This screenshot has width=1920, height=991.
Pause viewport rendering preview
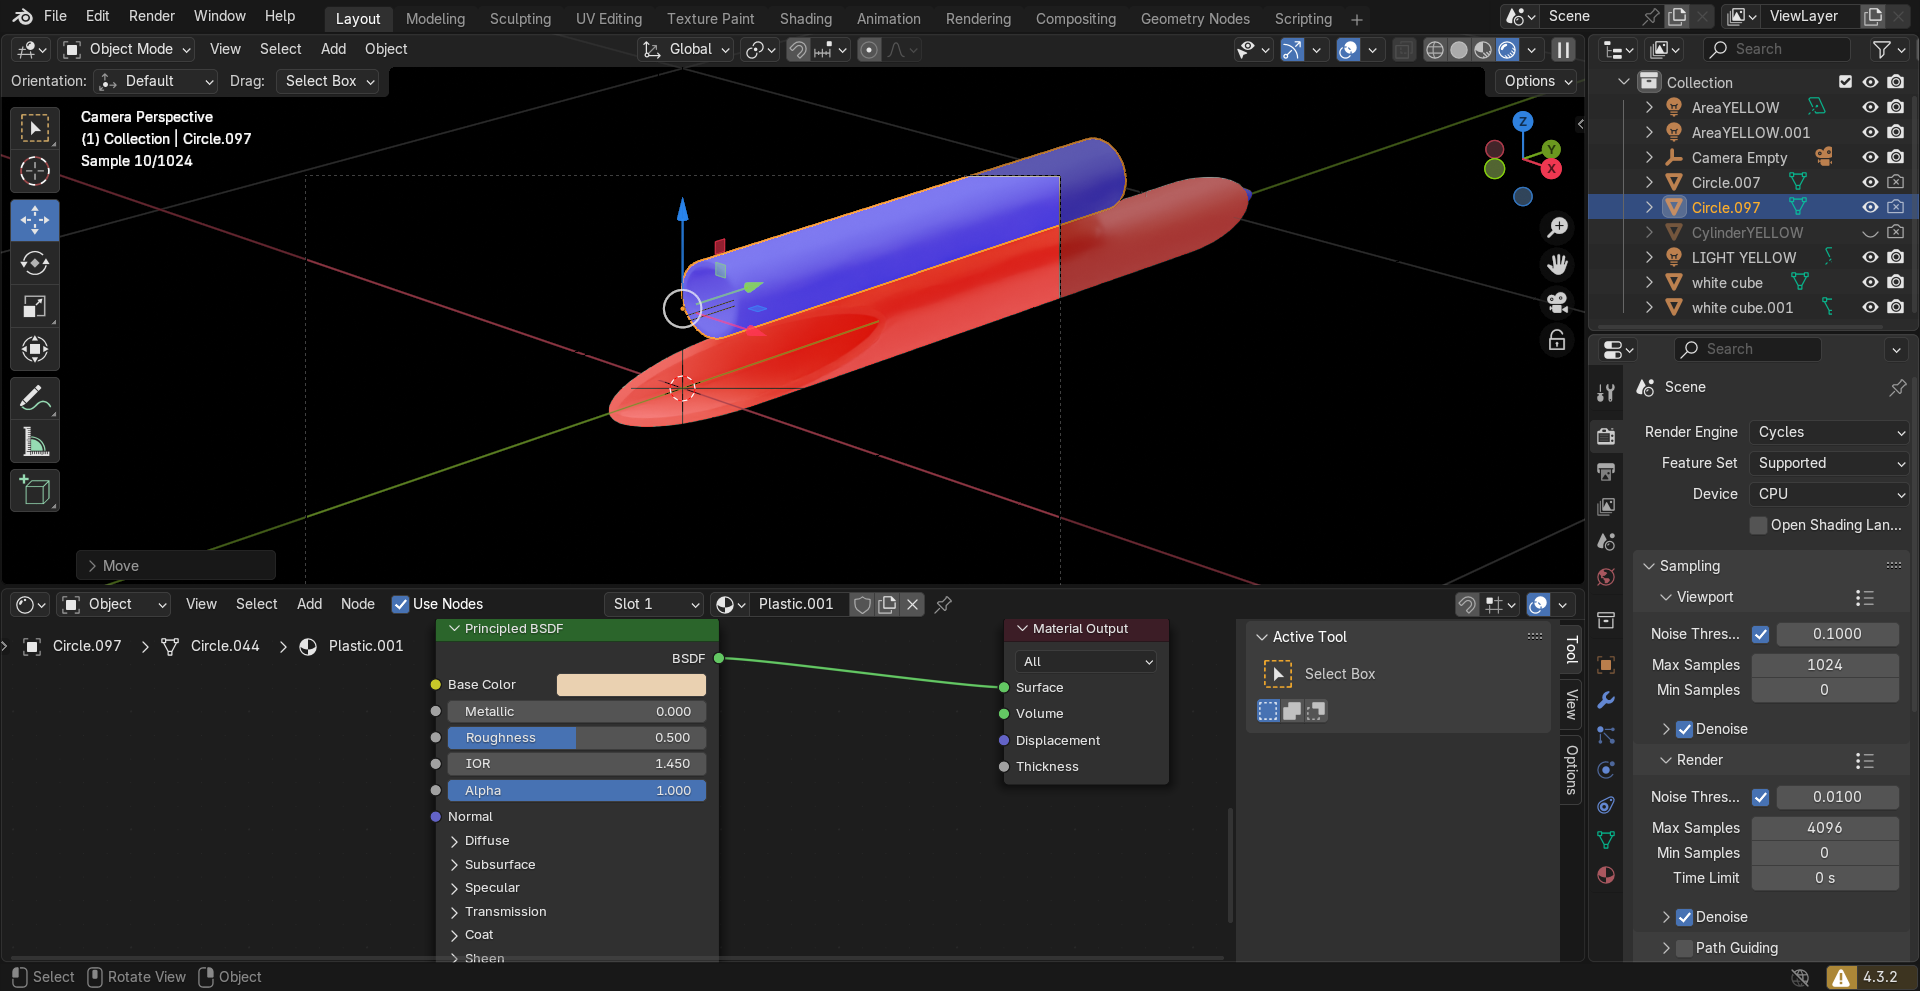click(1563, 49)
